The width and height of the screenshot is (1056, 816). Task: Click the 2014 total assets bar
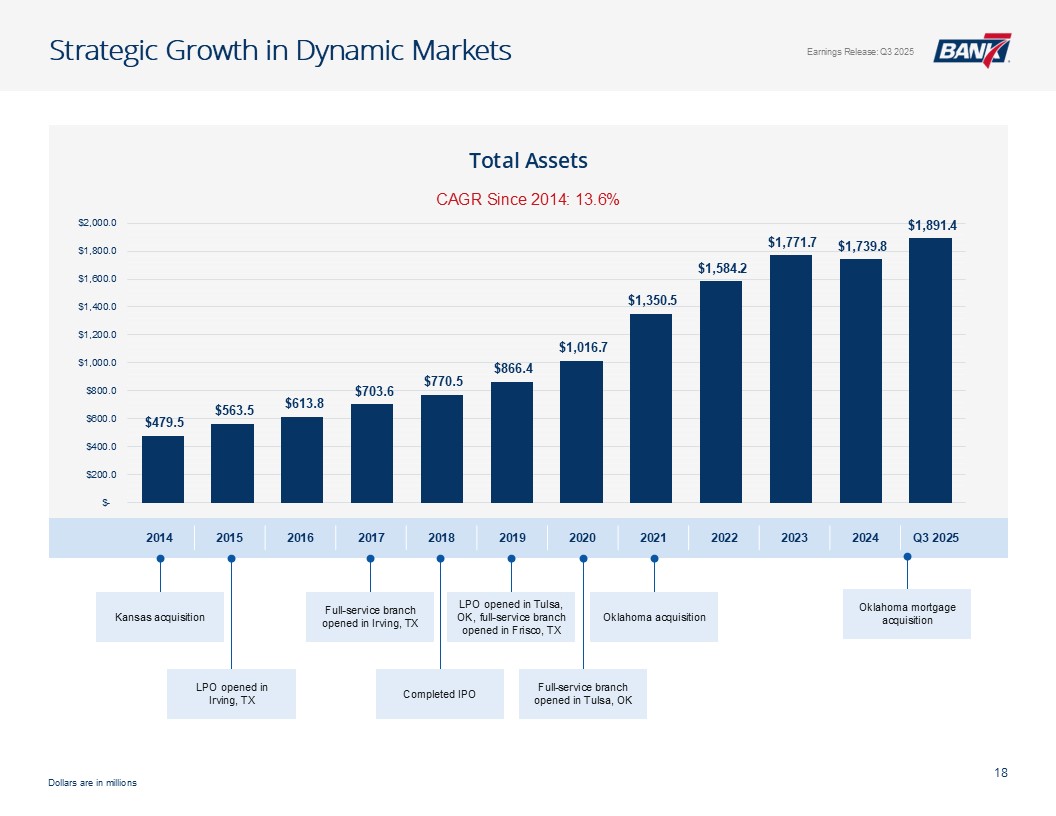tap(162, 469)
